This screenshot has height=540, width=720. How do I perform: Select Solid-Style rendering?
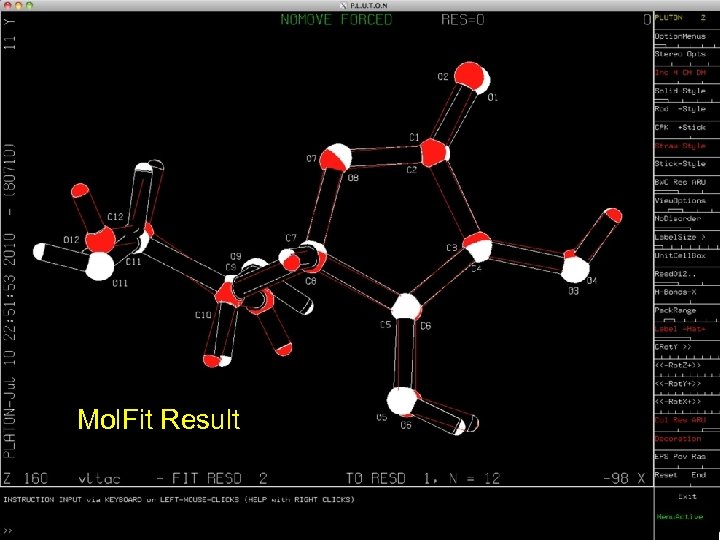(x=680, y=91)
